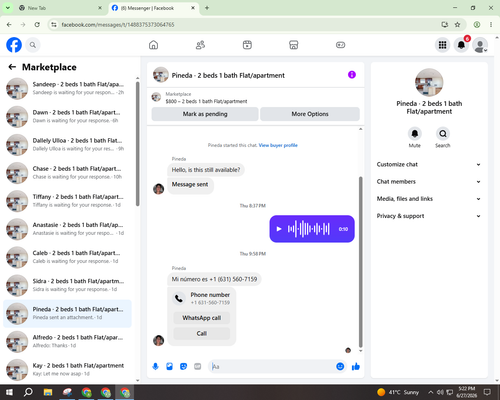
Task: Click the WhatsApp call button
Action: coord(202,318)
